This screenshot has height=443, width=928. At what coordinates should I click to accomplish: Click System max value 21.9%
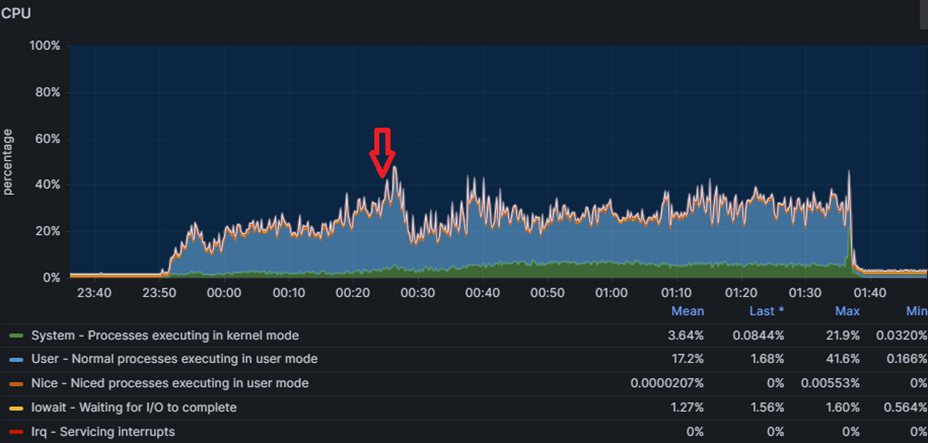point(843,335)
